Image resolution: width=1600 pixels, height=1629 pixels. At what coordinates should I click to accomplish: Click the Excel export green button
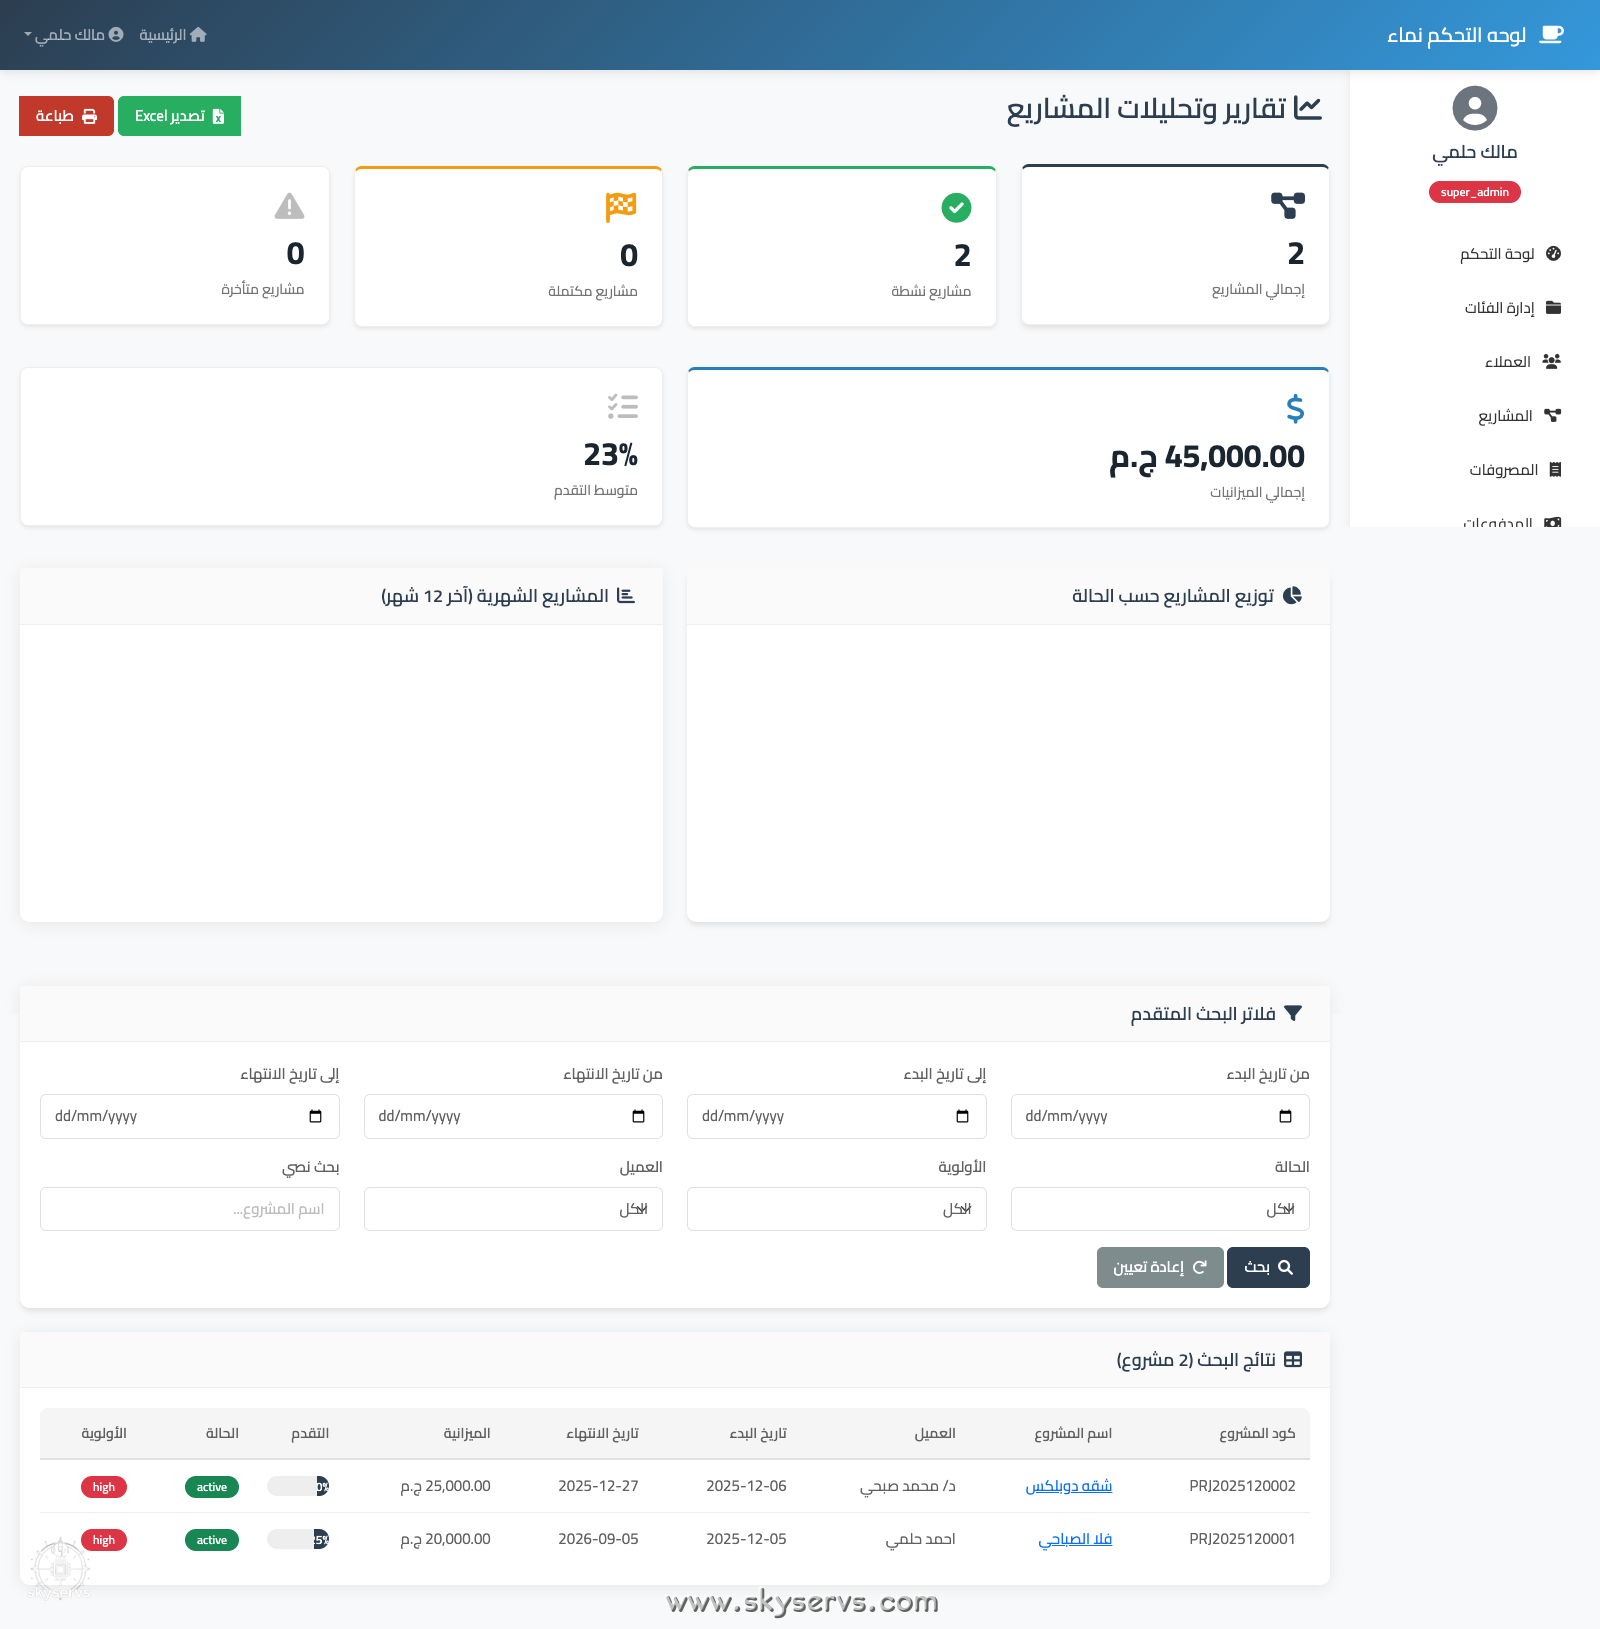[x=179, y=116]
